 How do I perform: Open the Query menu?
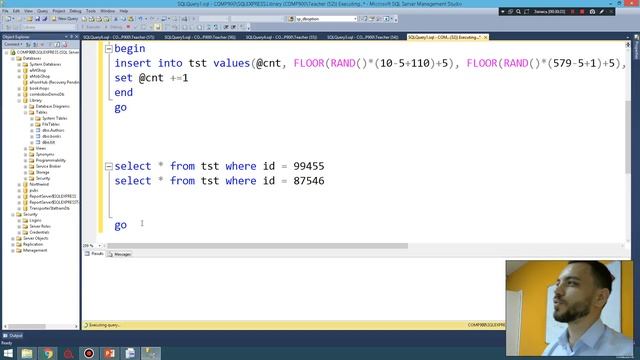(x=42, y=11)
